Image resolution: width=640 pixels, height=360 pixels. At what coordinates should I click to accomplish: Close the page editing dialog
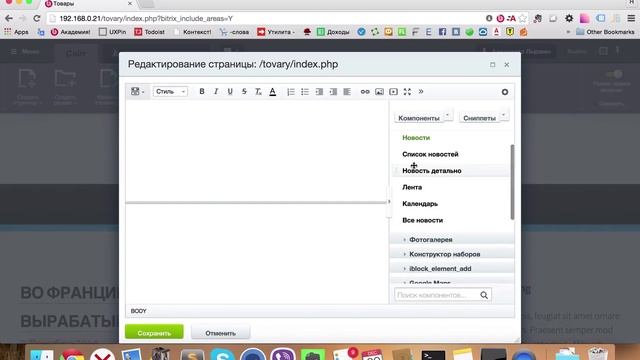point(507,64)
